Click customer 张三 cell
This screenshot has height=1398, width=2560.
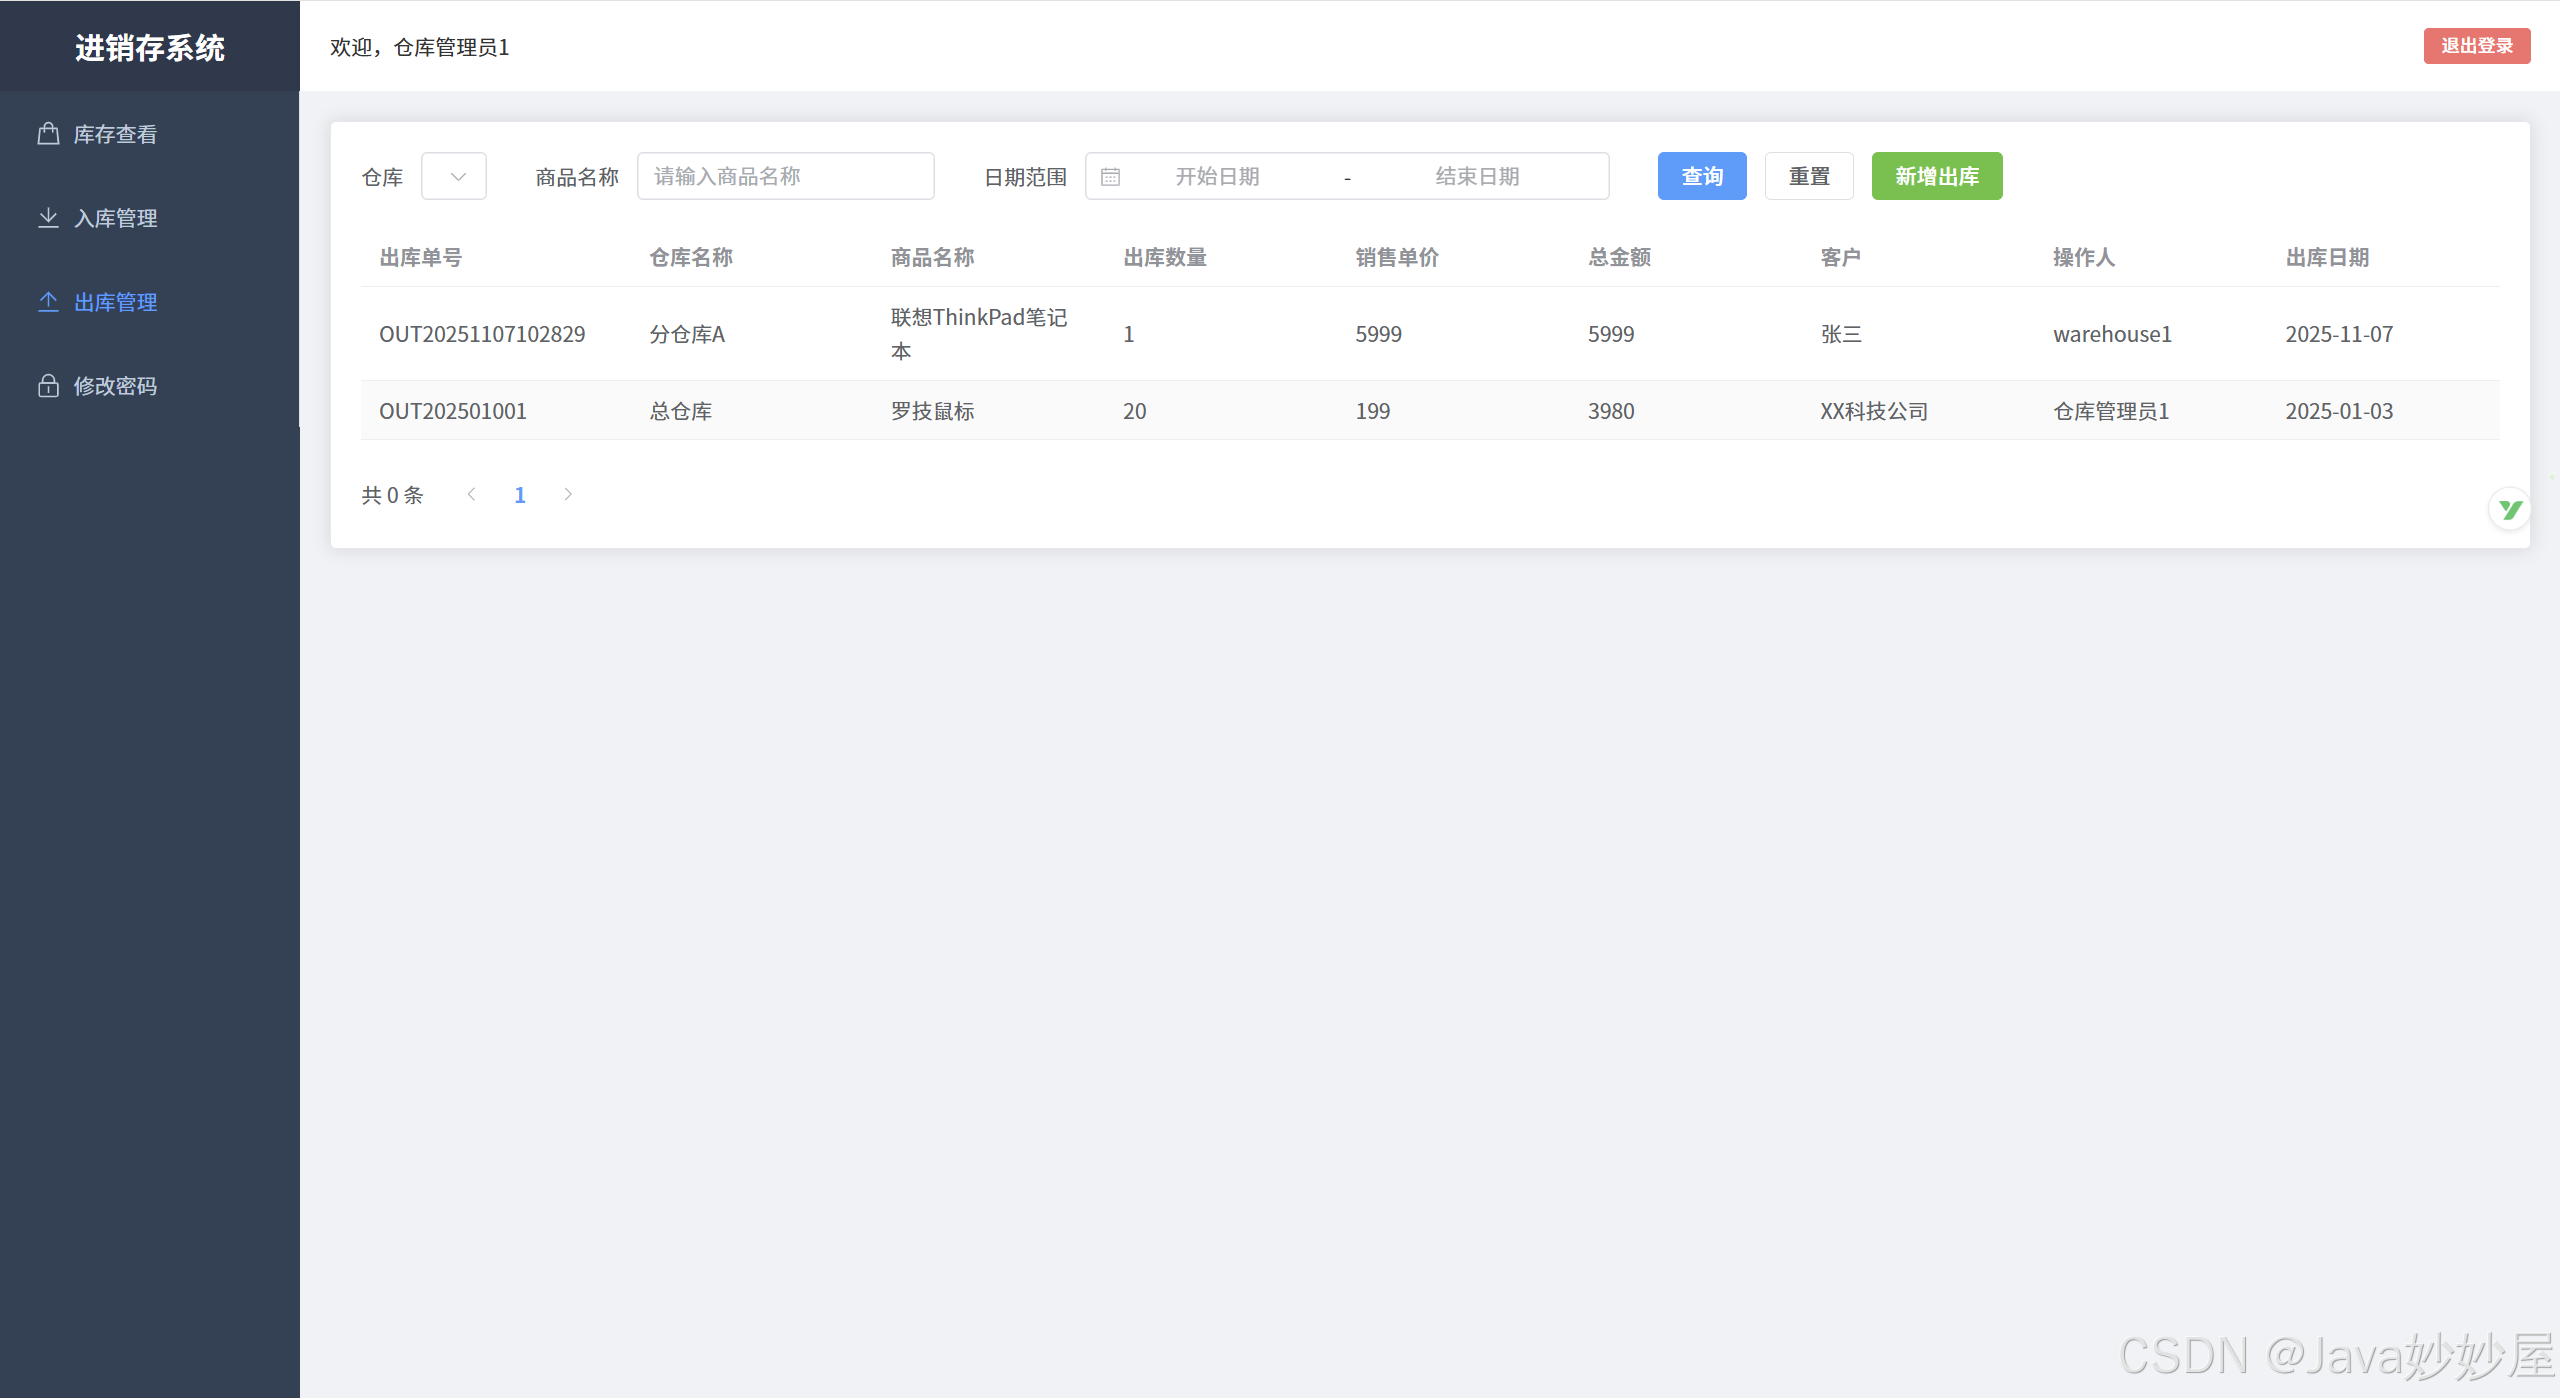click(1841, 334)
